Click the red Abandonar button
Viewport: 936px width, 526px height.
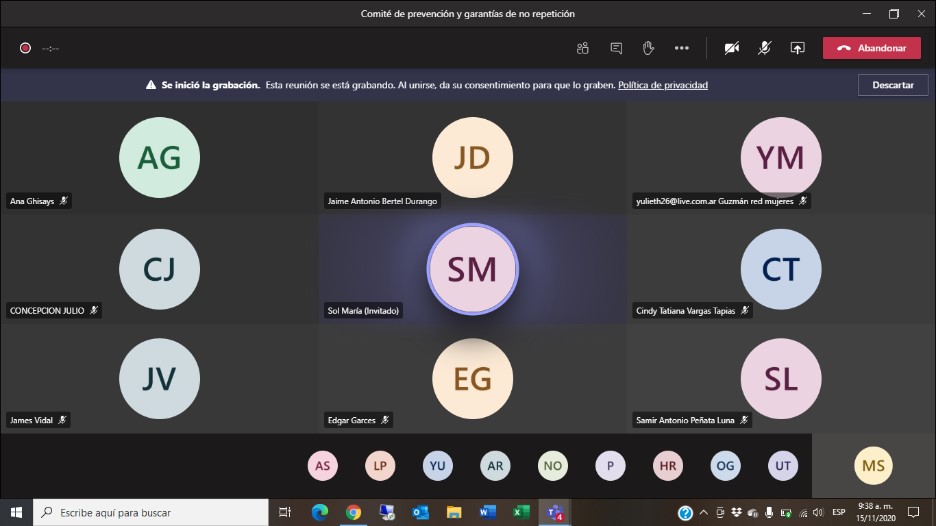(871, 48)
